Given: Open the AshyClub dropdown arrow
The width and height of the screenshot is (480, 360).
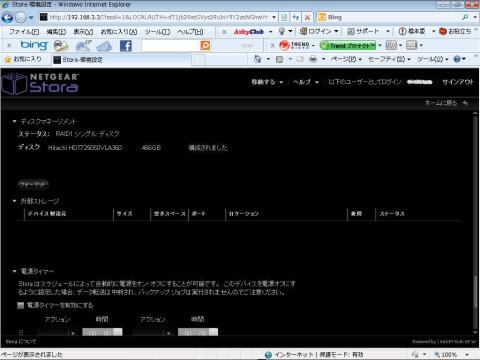Looking at the screenshot, I should click(270, 32).
